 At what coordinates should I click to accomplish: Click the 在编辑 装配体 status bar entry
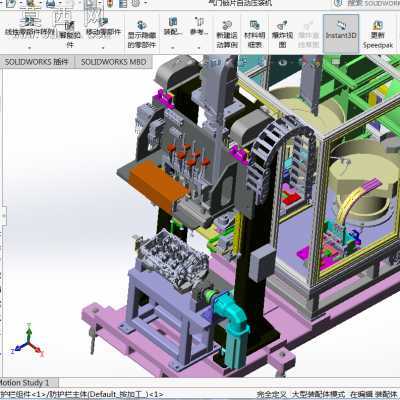(x=375, y=394)
